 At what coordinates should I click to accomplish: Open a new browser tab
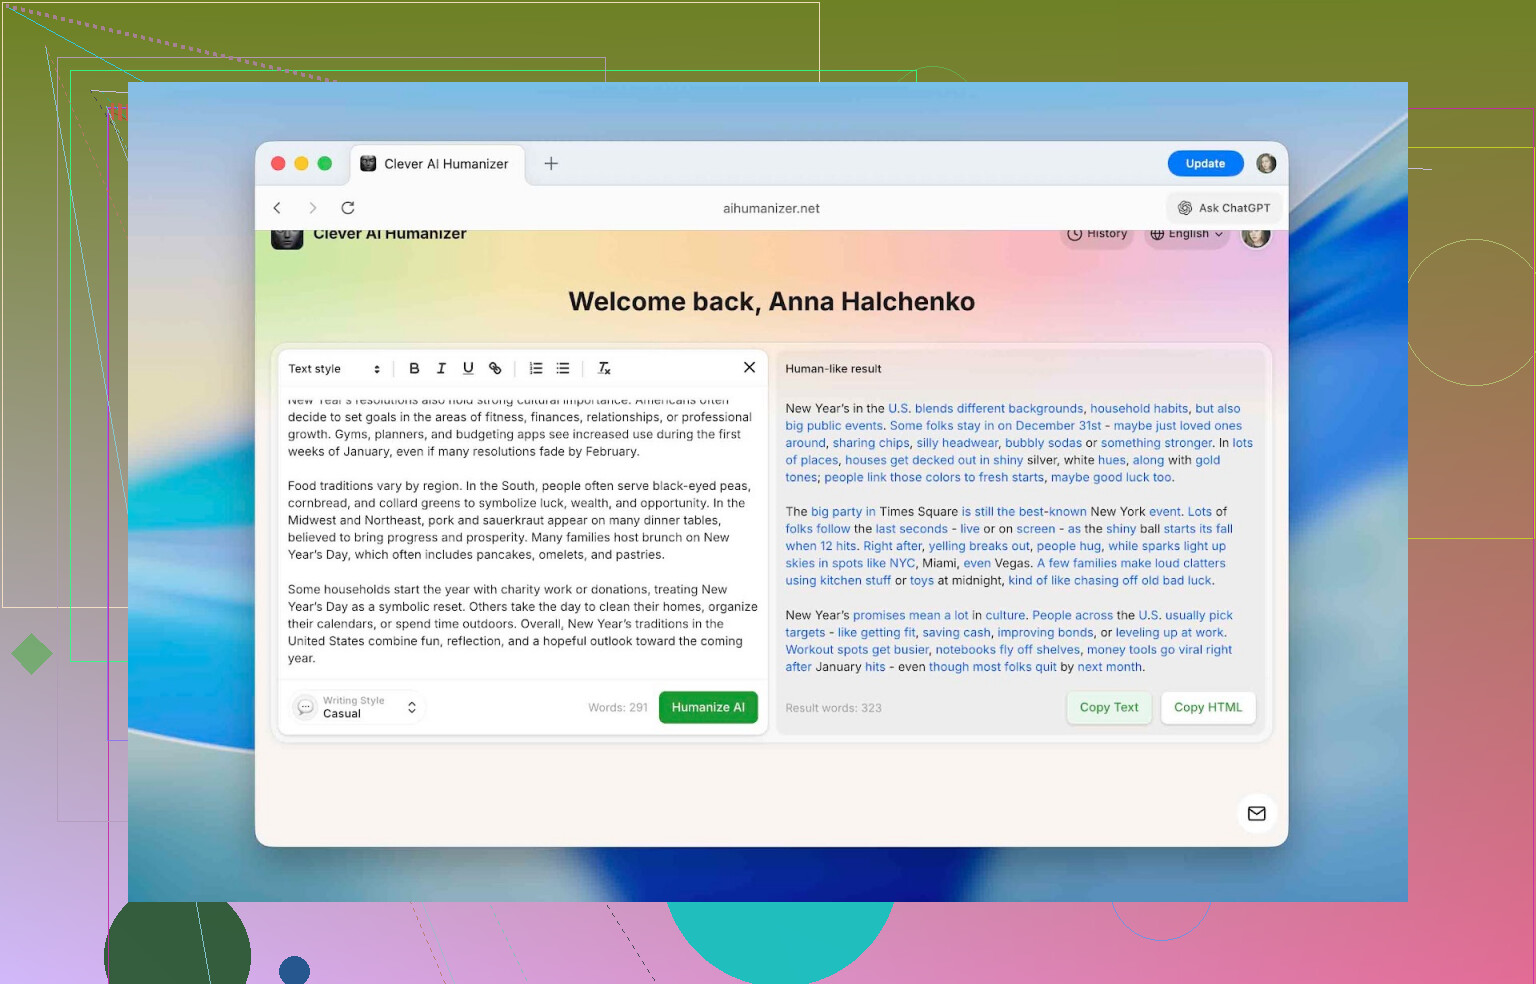point(551,164)
